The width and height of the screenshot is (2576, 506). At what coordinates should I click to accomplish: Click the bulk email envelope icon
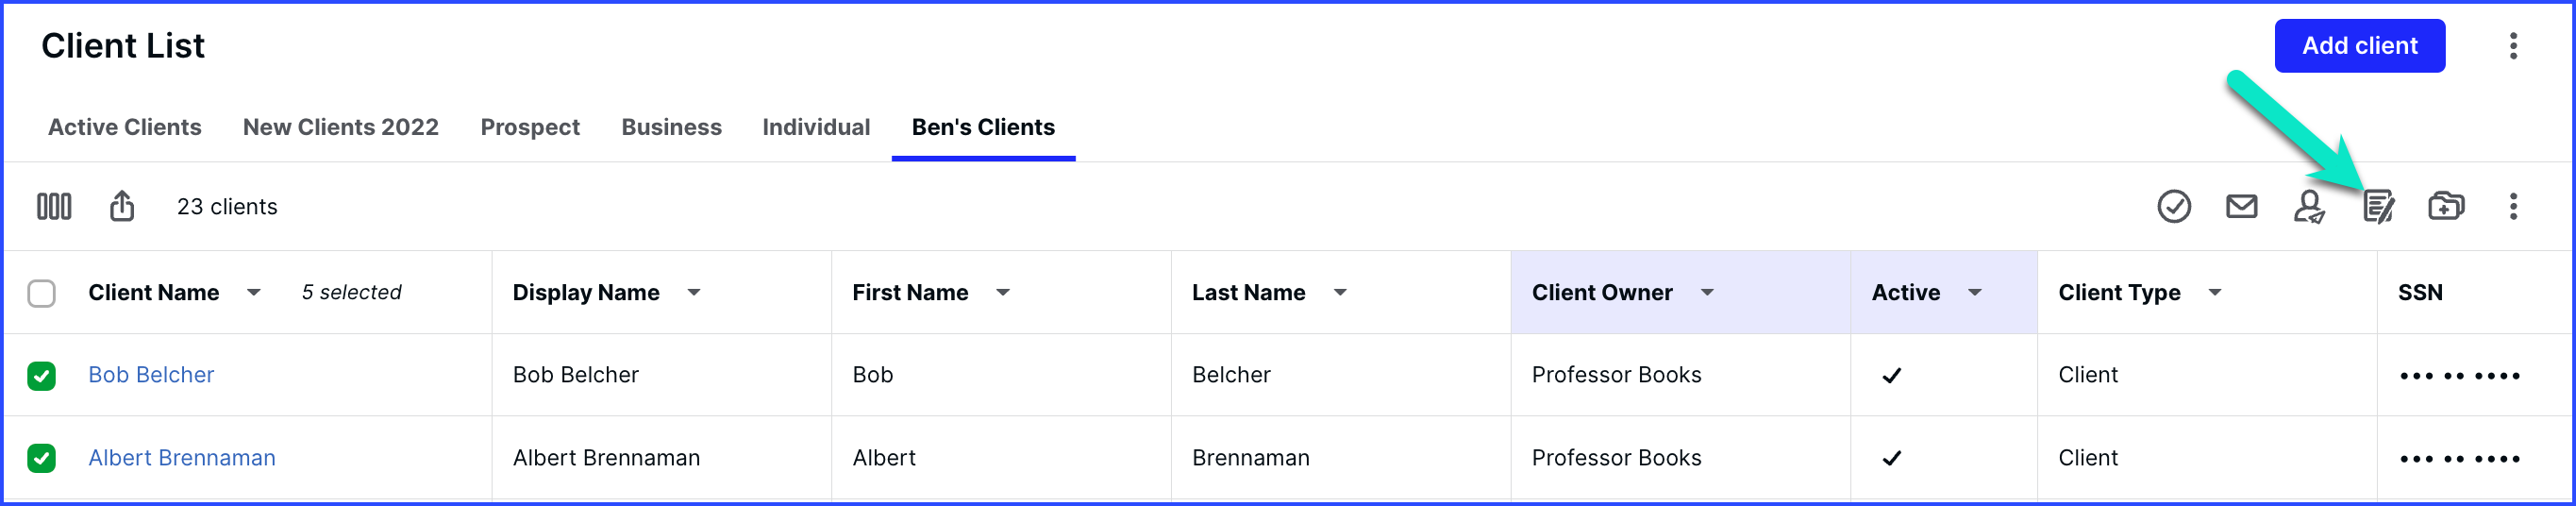(2242, 207)
